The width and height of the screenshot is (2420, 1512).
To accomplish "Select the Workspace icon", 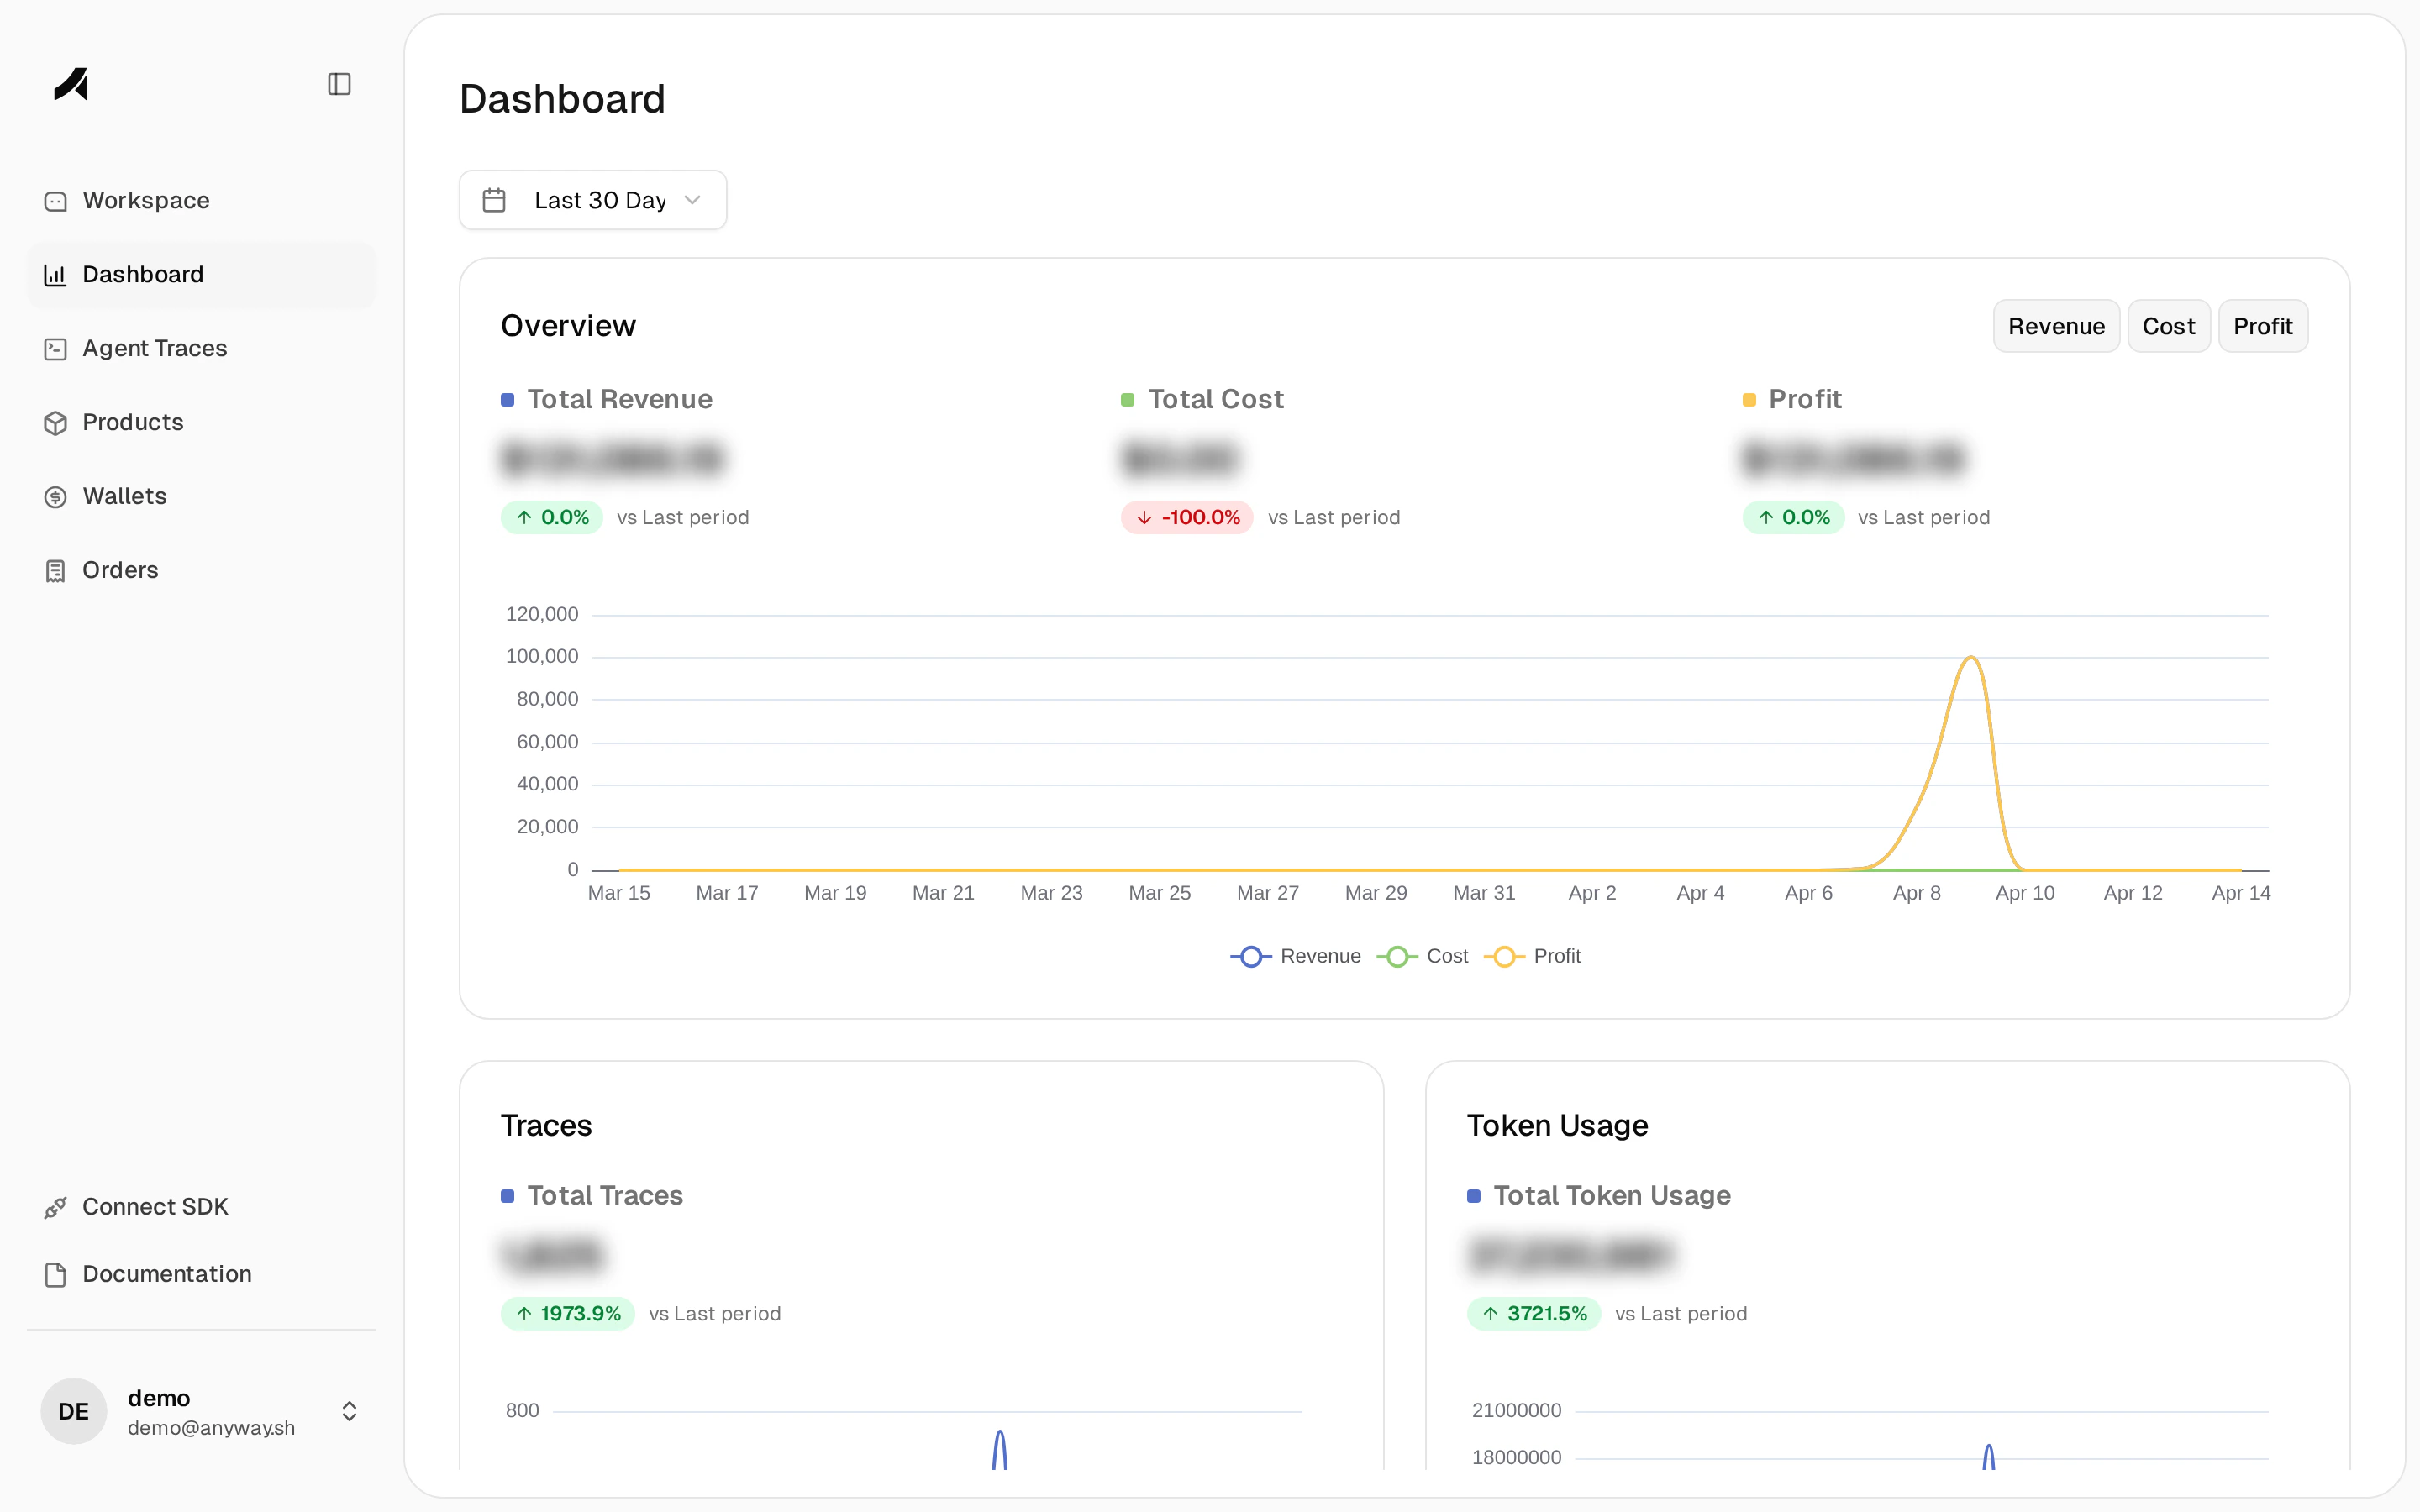I will point(56,200).
